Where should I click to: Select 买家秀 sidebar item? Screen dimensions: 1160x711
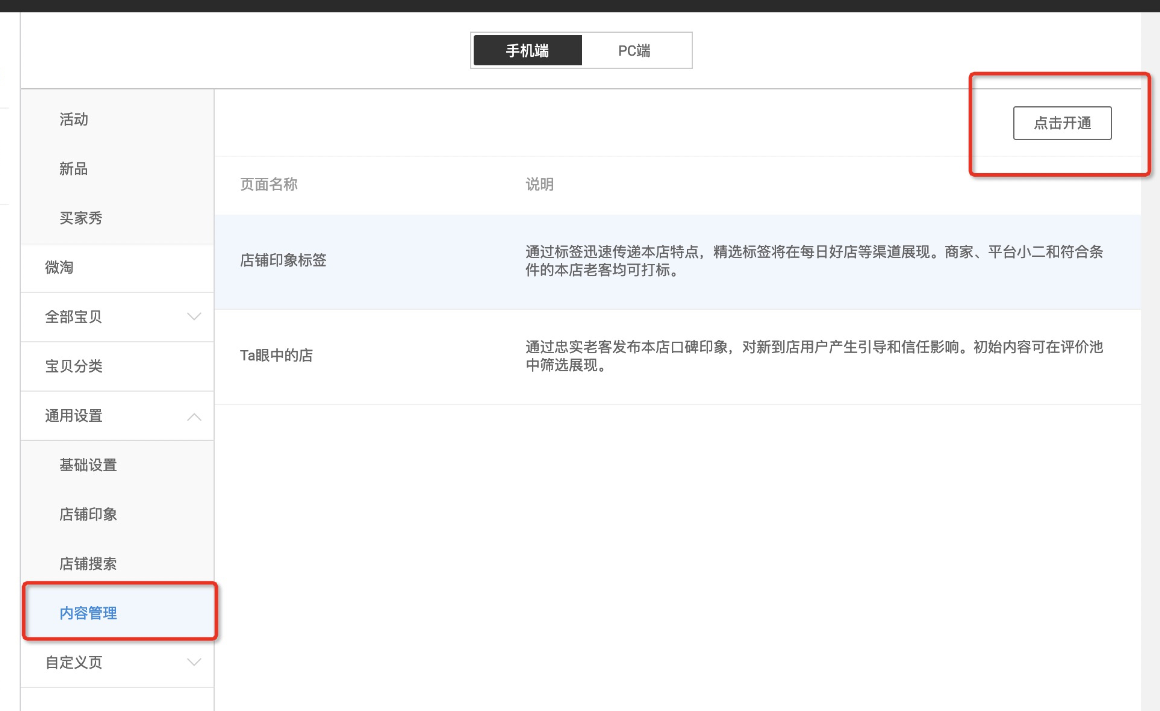point(81,218)
